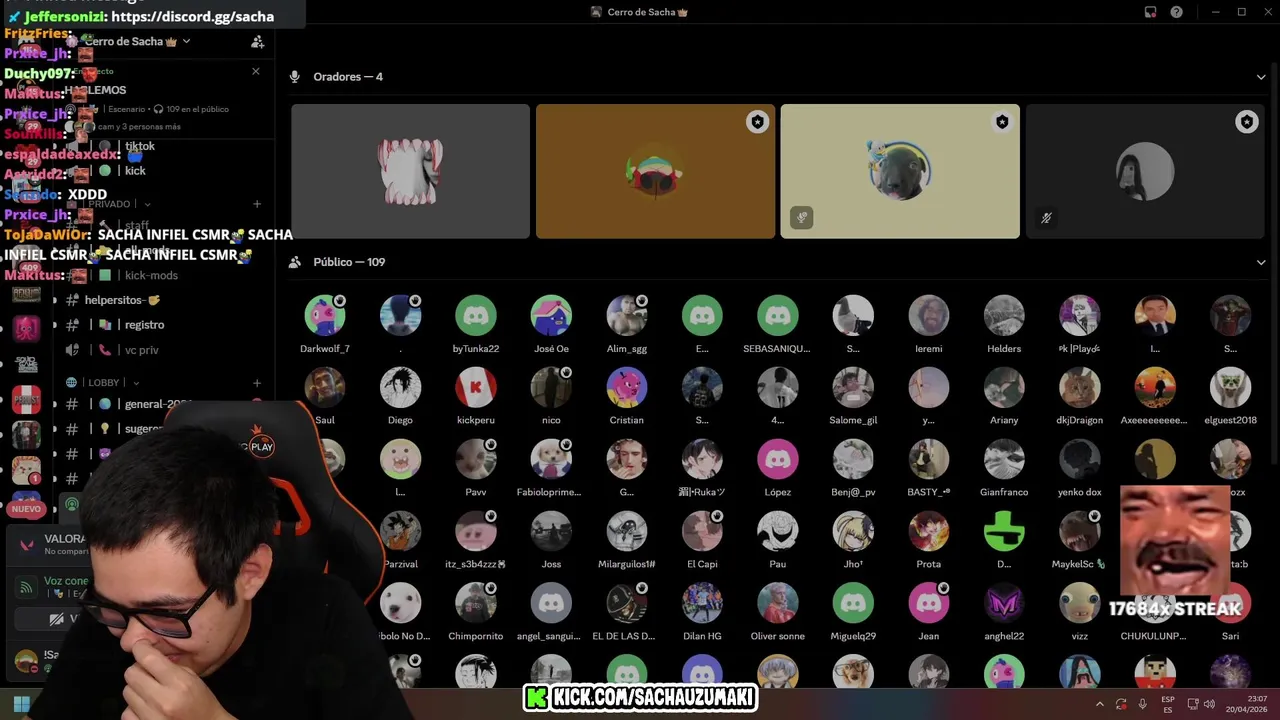
Task: Open Darkwolf_7 audience avatar
Action: pyautogui.click(x=325, y=315)
